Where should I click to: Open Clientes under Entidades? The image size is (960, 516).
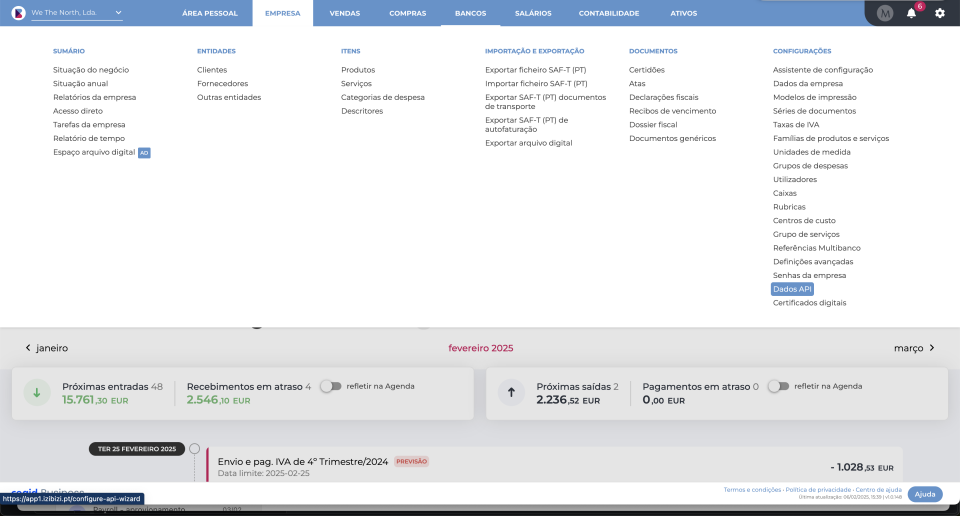212,70
